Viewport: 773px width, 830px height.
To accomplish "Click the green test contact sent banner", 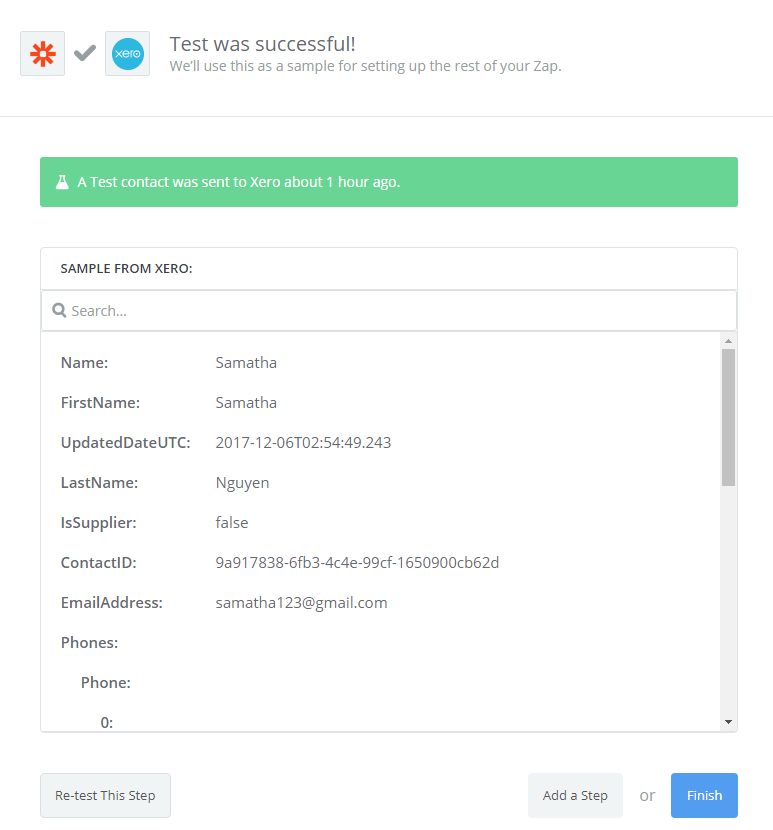I will pos(389,182).
